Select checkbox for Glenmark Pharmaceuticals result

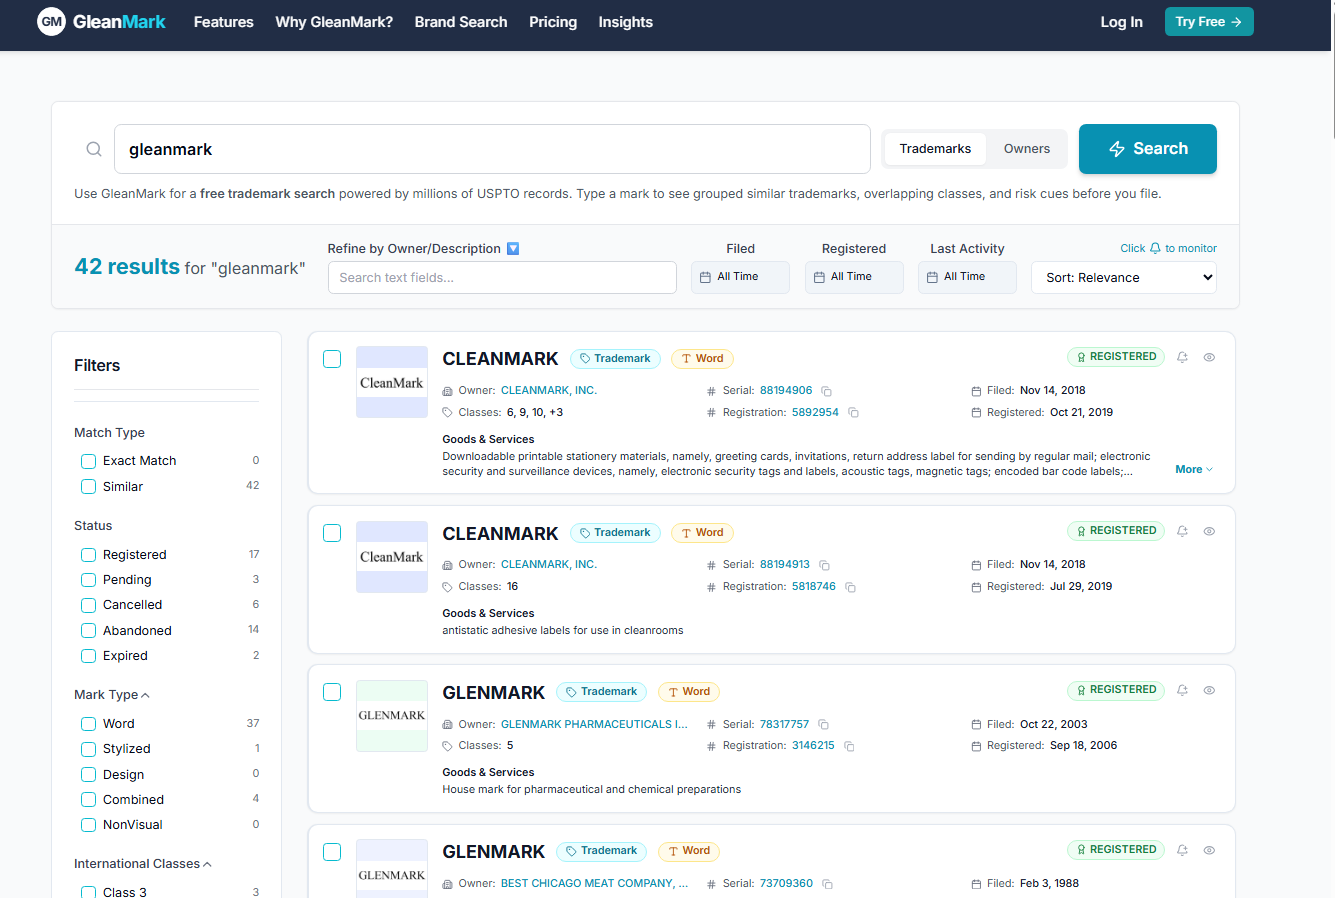[332, 692]
